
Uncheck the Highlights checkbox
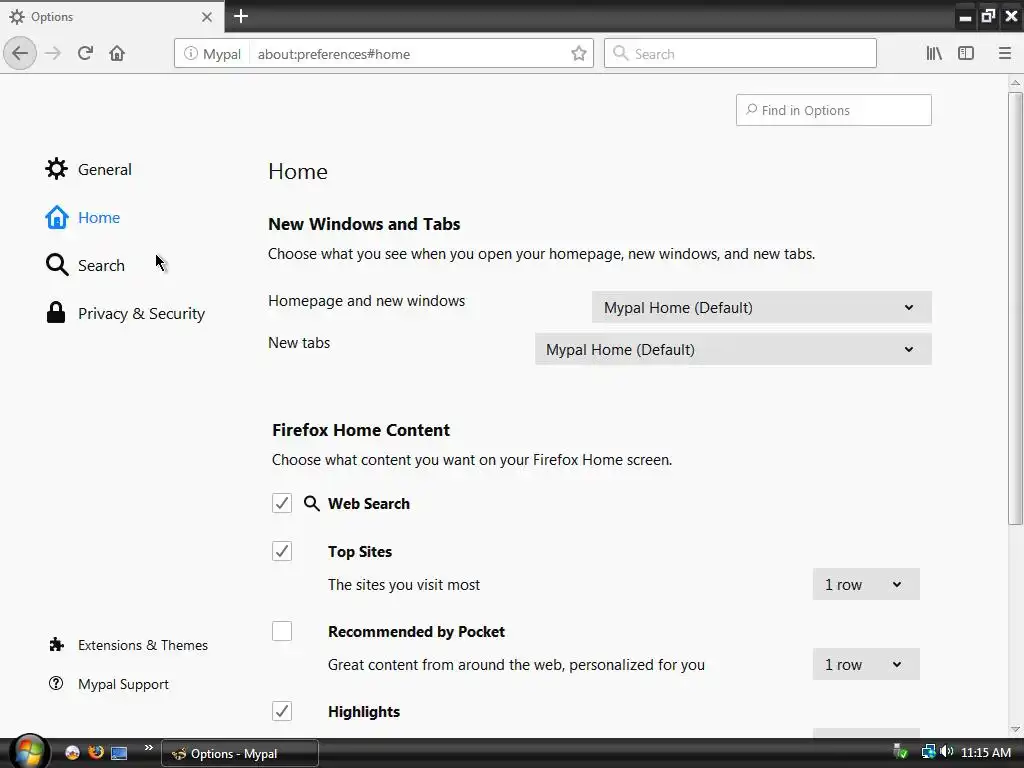point(282,711)
